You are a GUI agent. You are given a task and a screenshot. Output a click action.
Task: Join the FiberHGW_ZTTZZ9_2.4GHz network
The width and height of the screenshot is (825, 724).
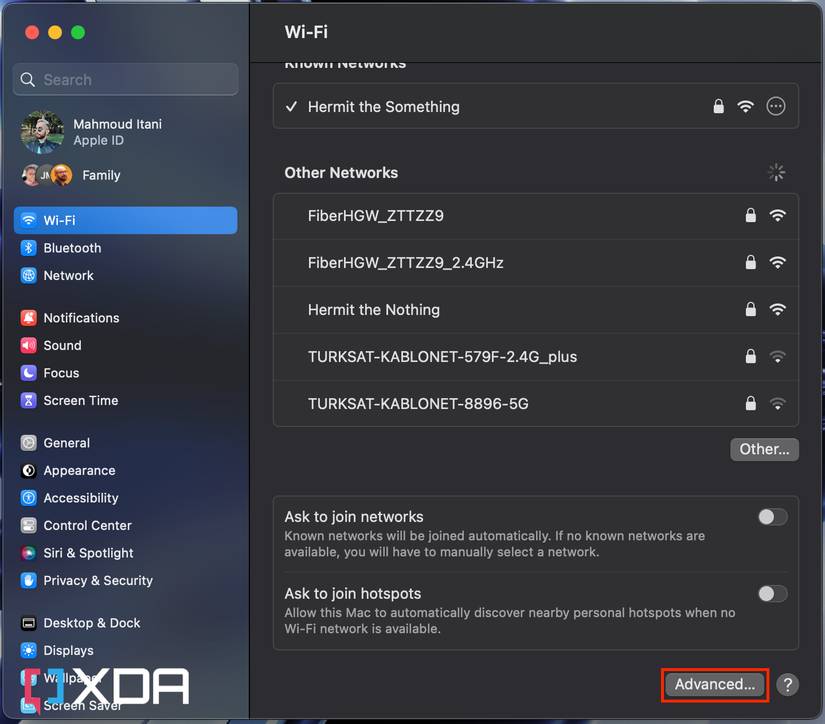pos(536,263)
